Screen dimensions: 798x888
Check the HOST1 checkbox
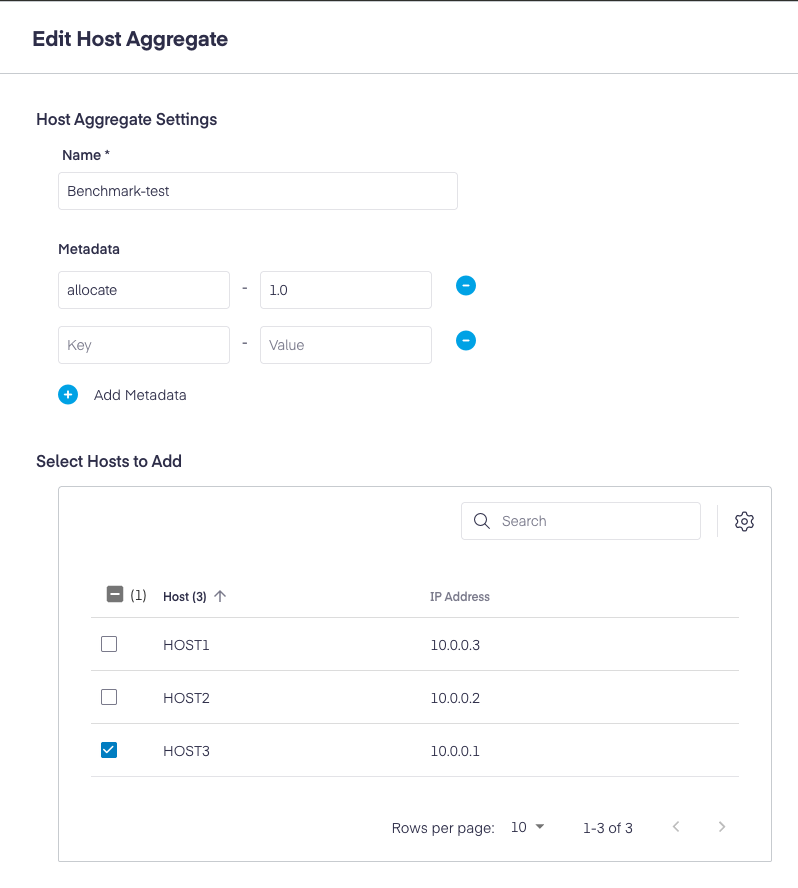[109, 644]
